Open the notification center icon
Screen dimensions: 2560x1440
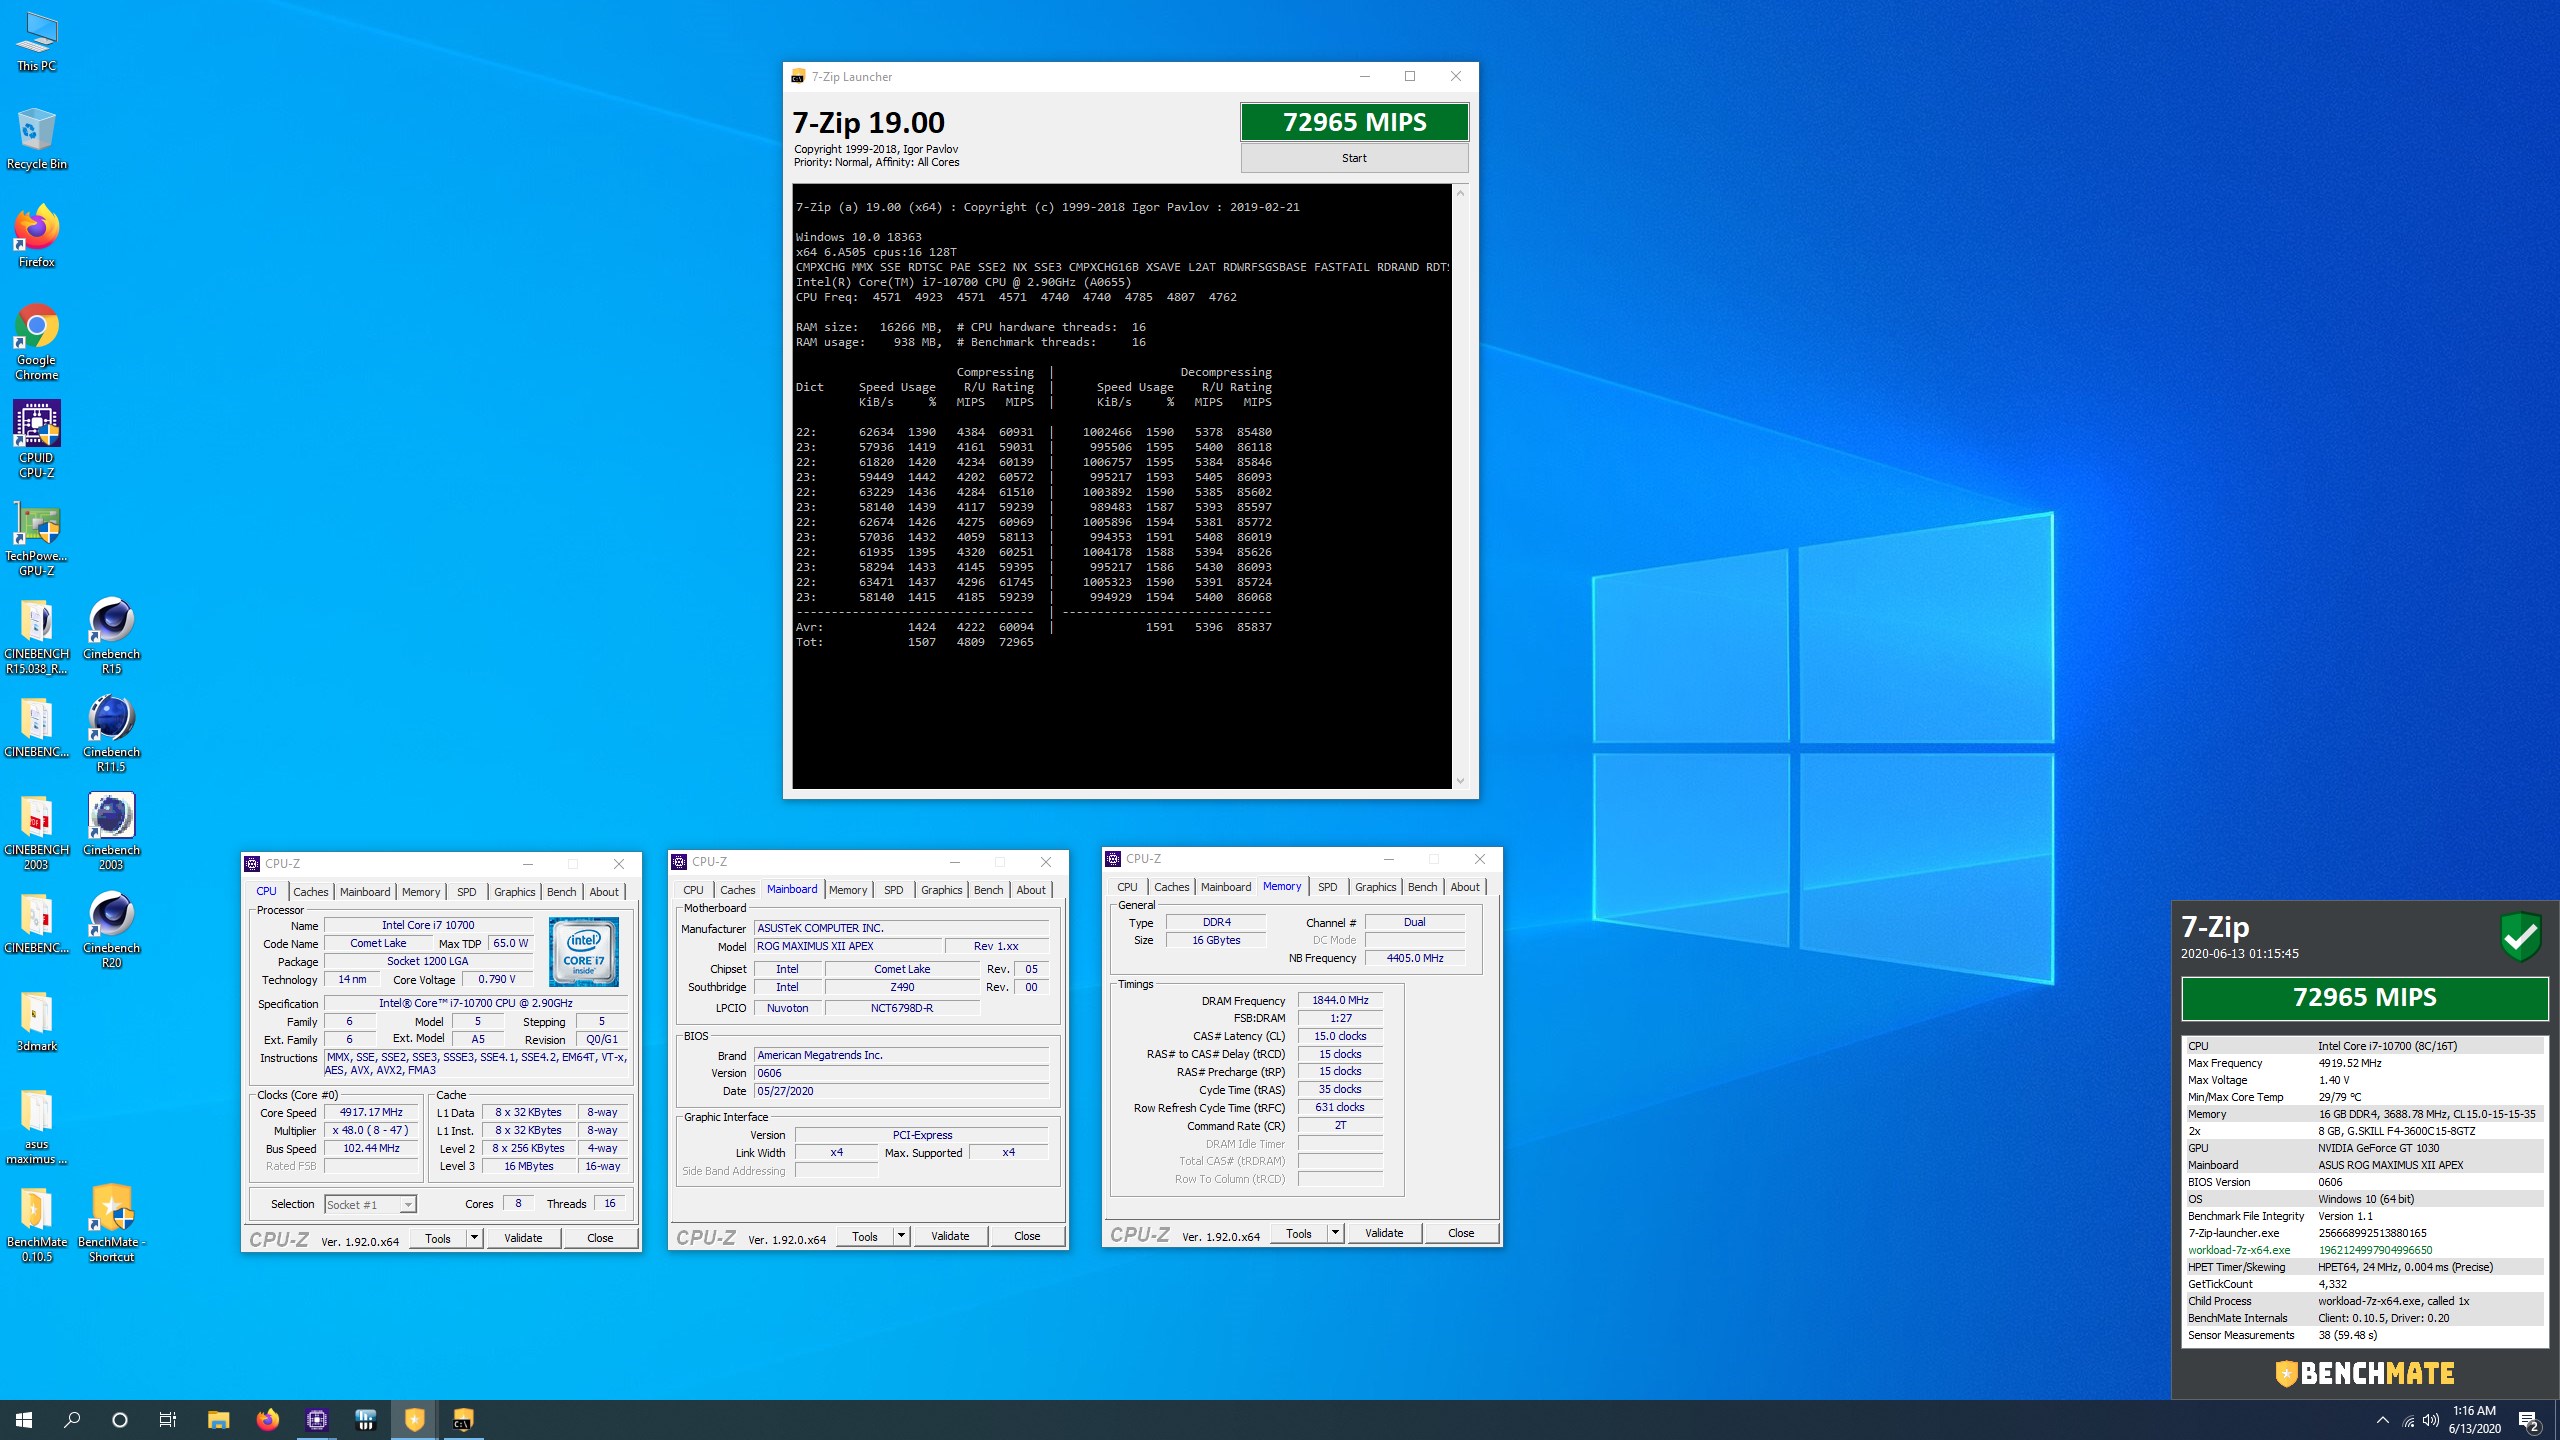click(2529, 1421)
